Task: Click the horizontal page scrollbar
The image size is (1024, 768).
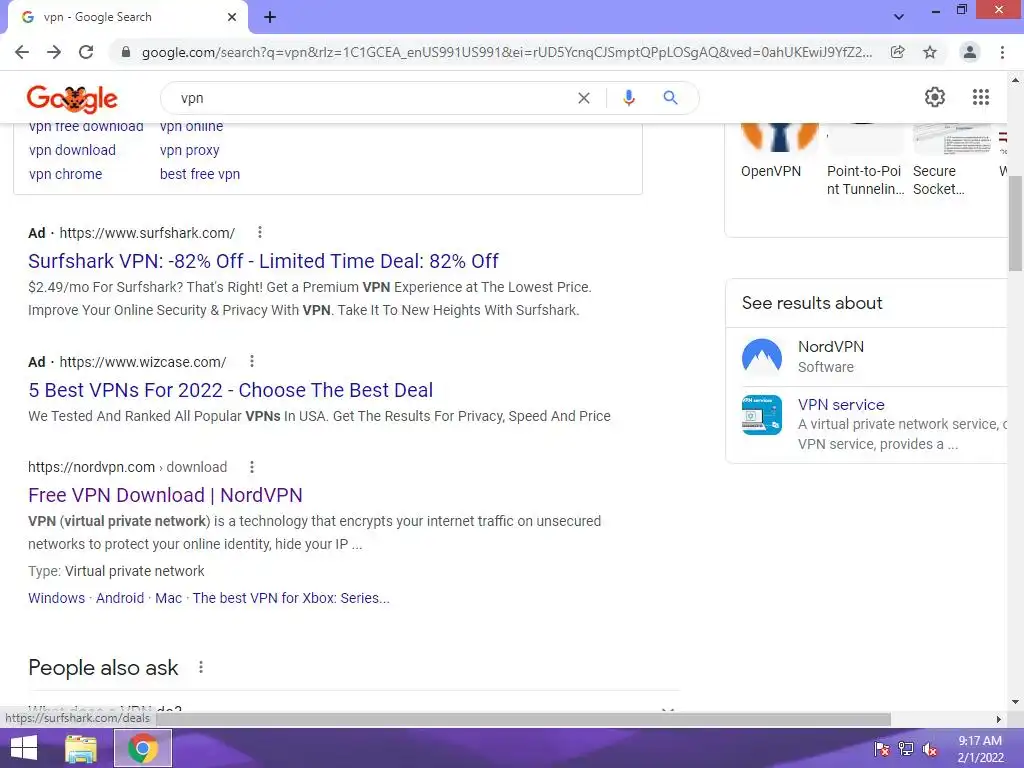Action: (x=524, y=718)
